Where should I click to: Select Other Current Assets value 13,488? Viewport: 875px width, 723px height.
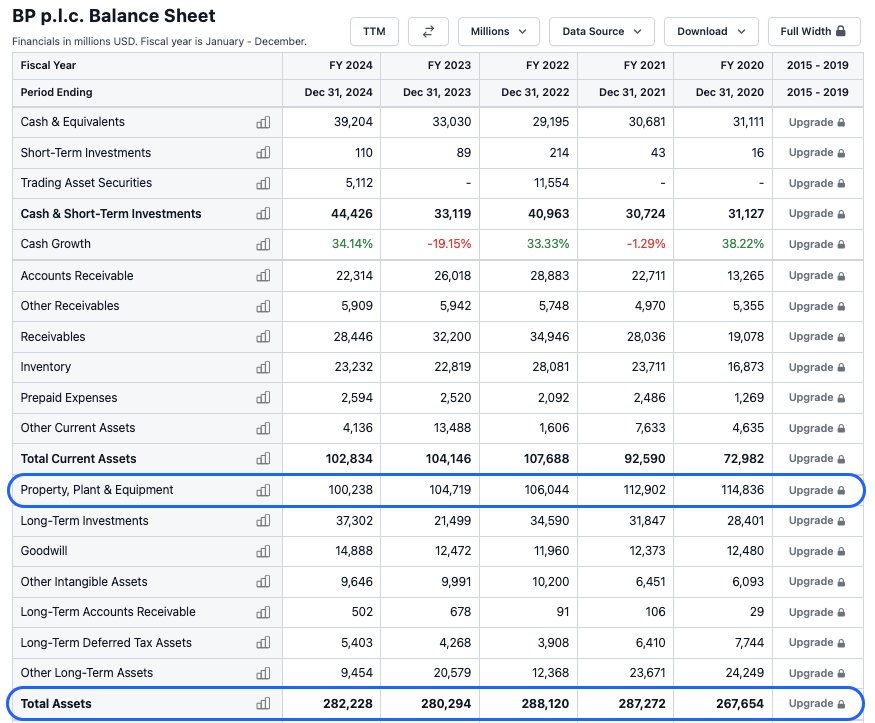(452, 428)
